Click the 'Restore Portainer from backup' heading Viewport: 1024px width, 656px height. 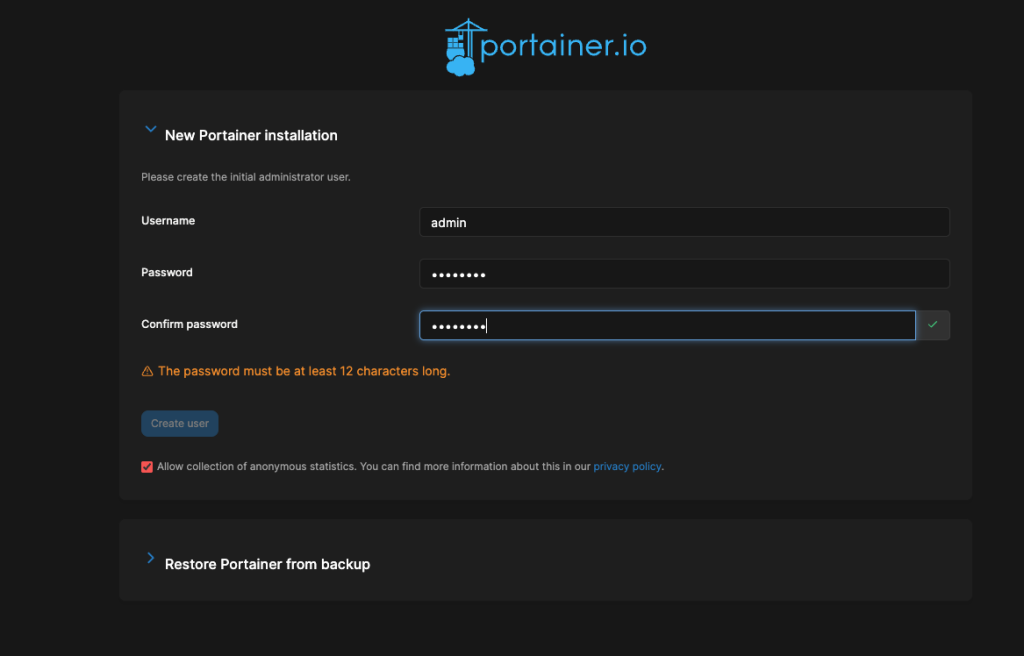267,564
